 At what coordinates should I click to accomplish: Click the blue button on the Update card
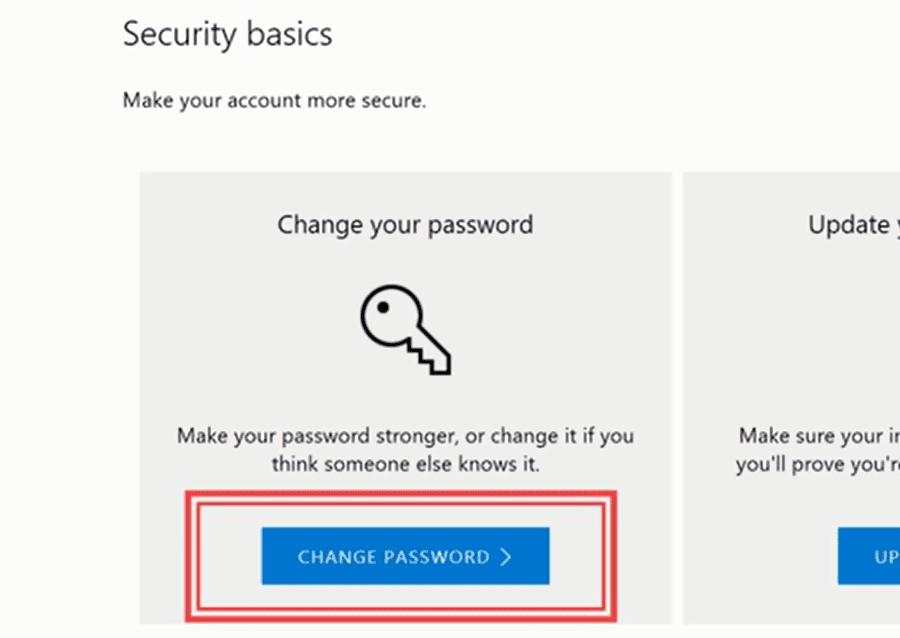[870, 557]
